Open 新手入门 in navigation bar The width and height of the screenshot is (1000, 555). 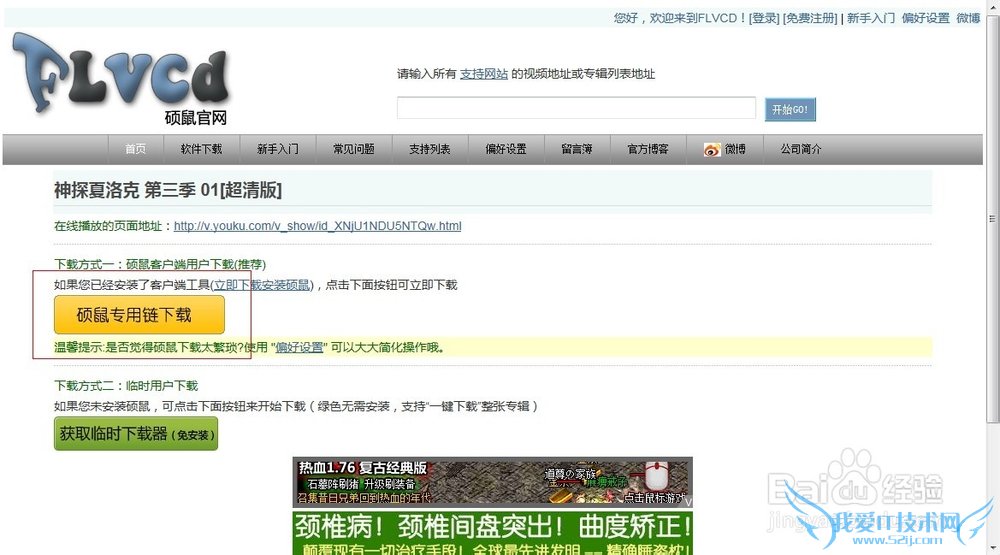click(x=277, y=149)
